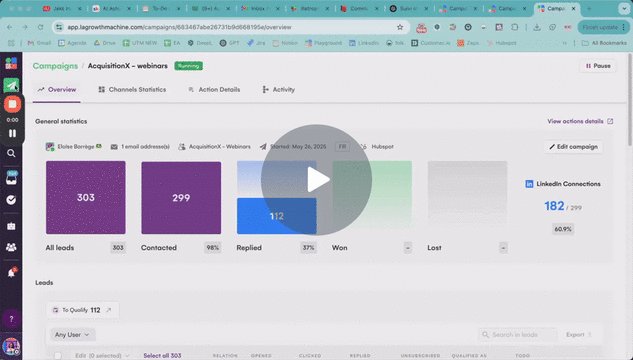This screenshot has height=360, width=633.
Task: Open the Edit (0 selected) dropdown
Action: pyautogui.click(x=102, y=356)
